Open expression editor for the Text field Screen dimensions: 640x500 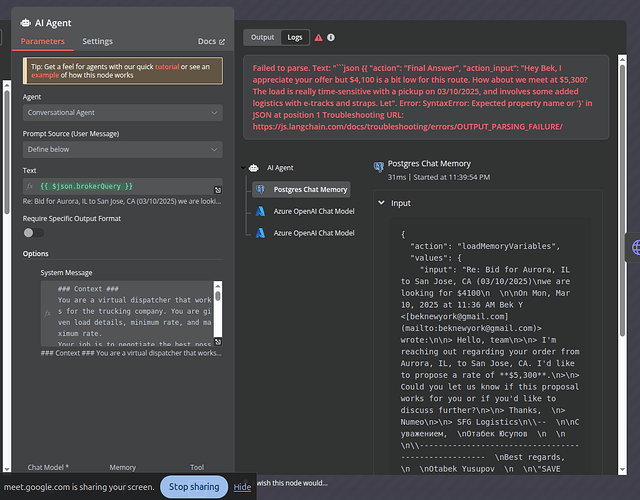(218, 189)
